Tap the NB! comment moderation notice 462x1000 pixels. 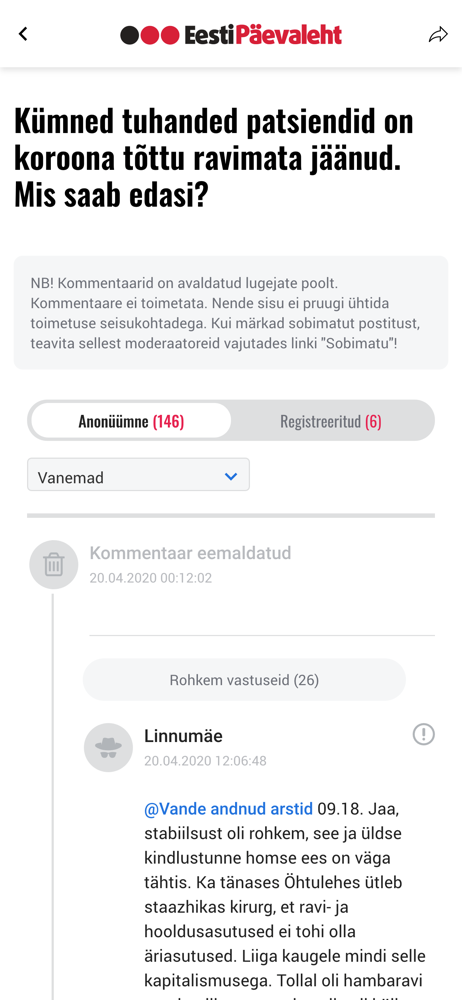231,312
